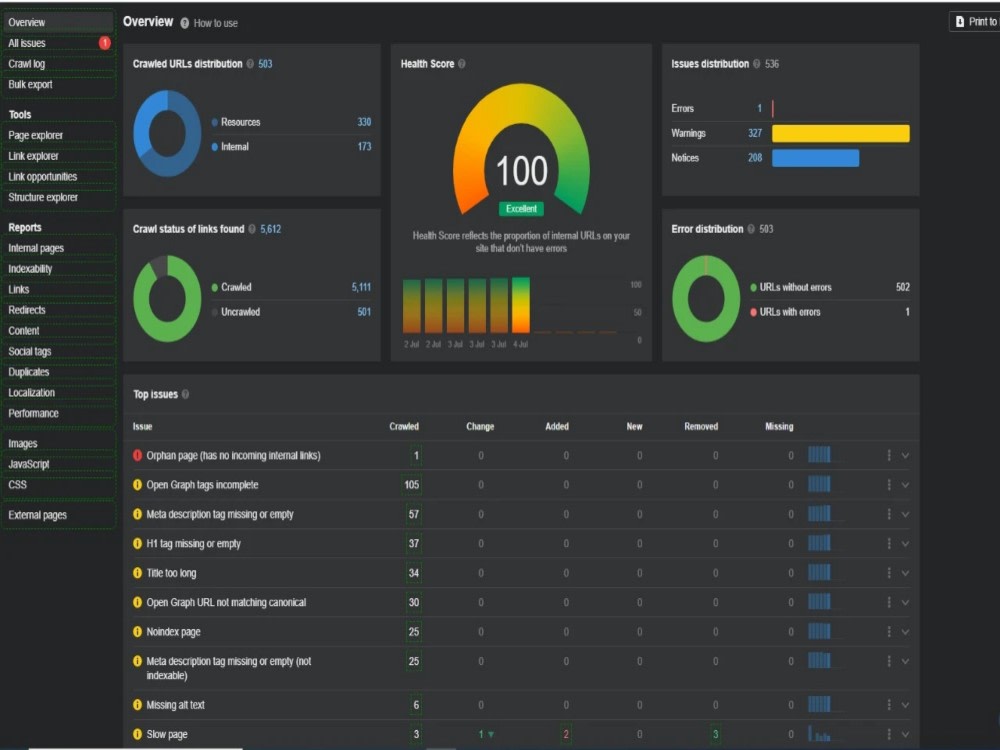Click the info icon beside Error distribution

[751, 229]
